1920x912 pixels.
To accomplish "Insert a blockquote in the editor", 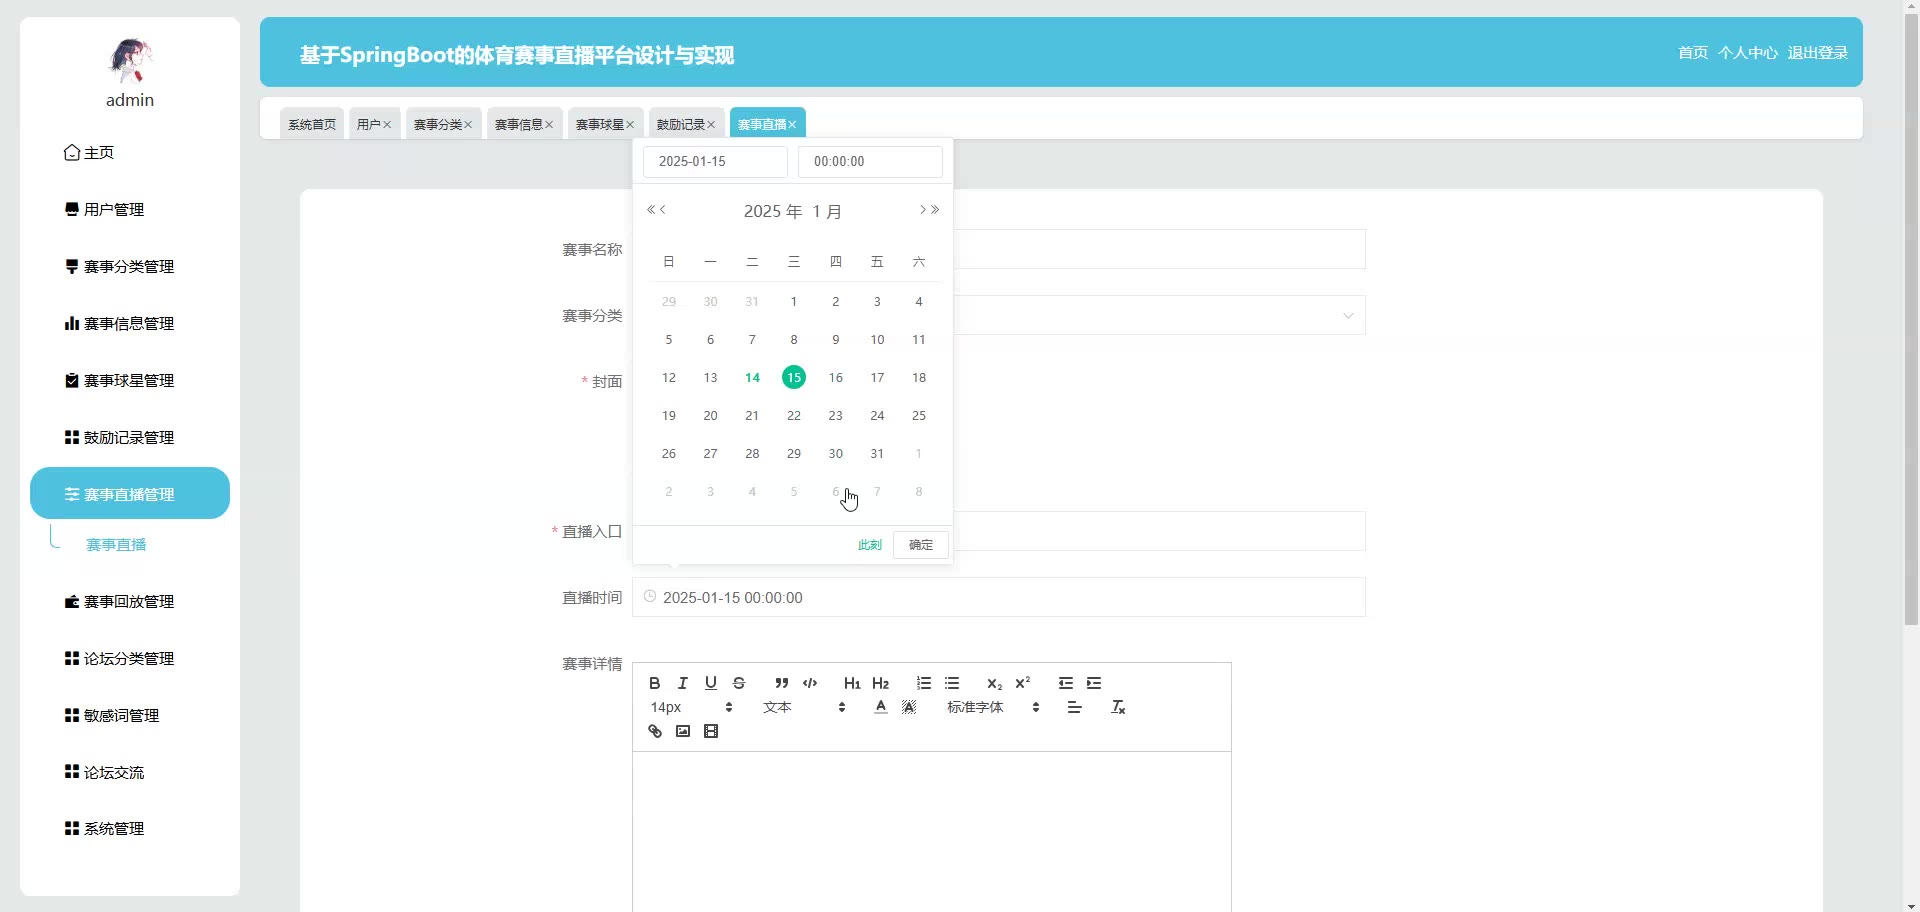I will coord(781,683).
